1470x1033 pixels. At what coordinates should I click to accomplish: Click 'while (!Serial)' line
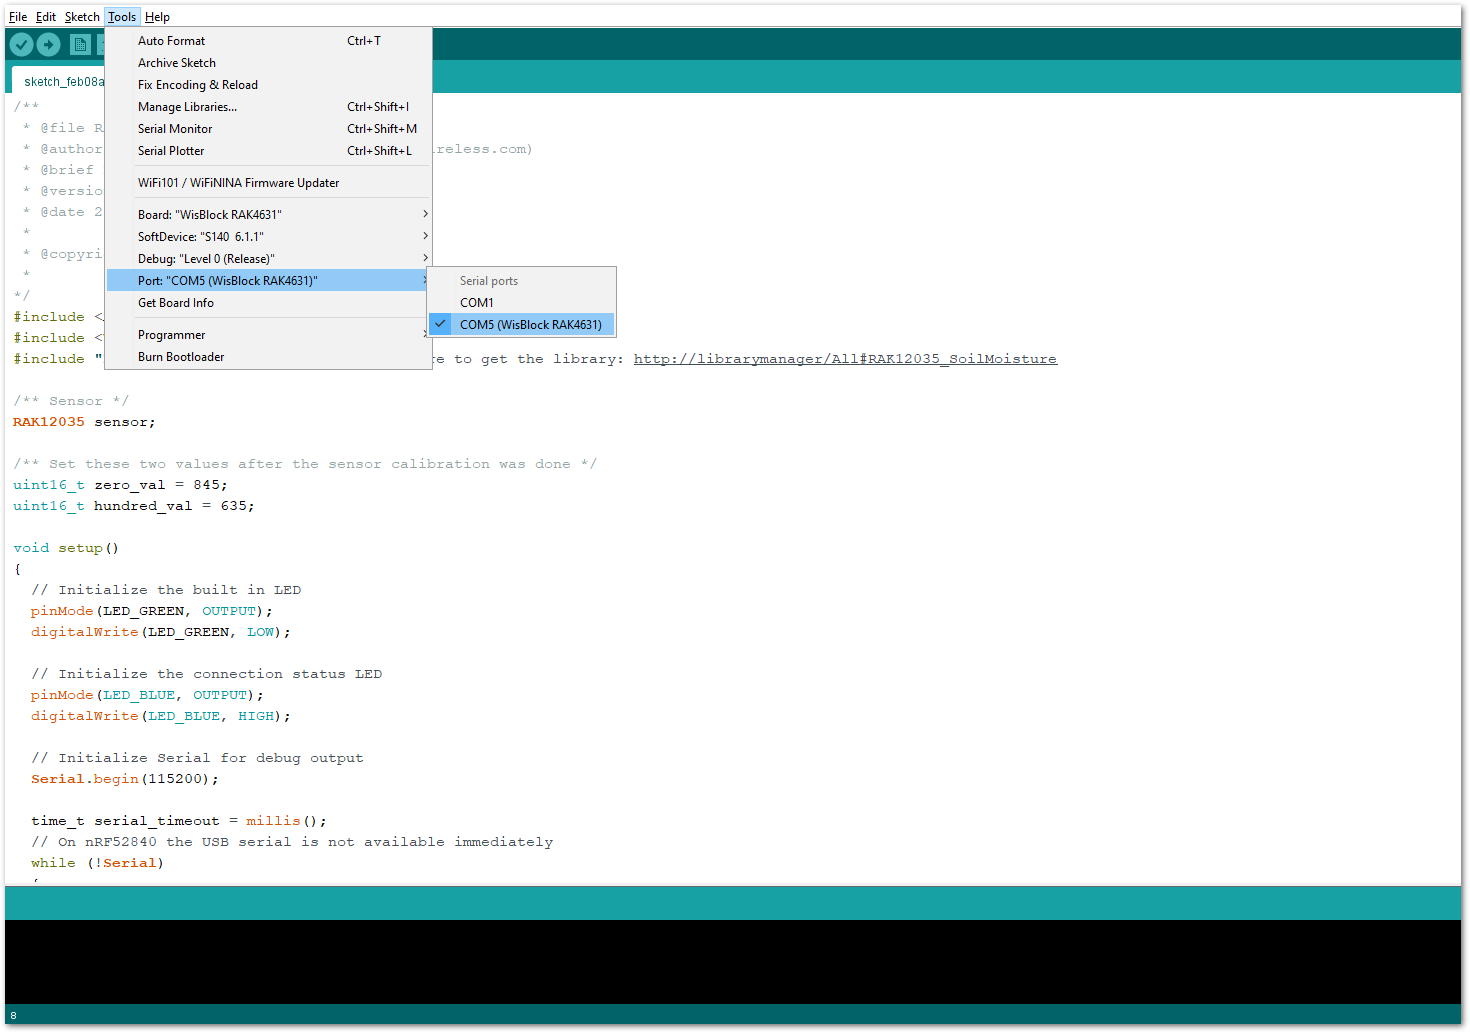point(97,863)
